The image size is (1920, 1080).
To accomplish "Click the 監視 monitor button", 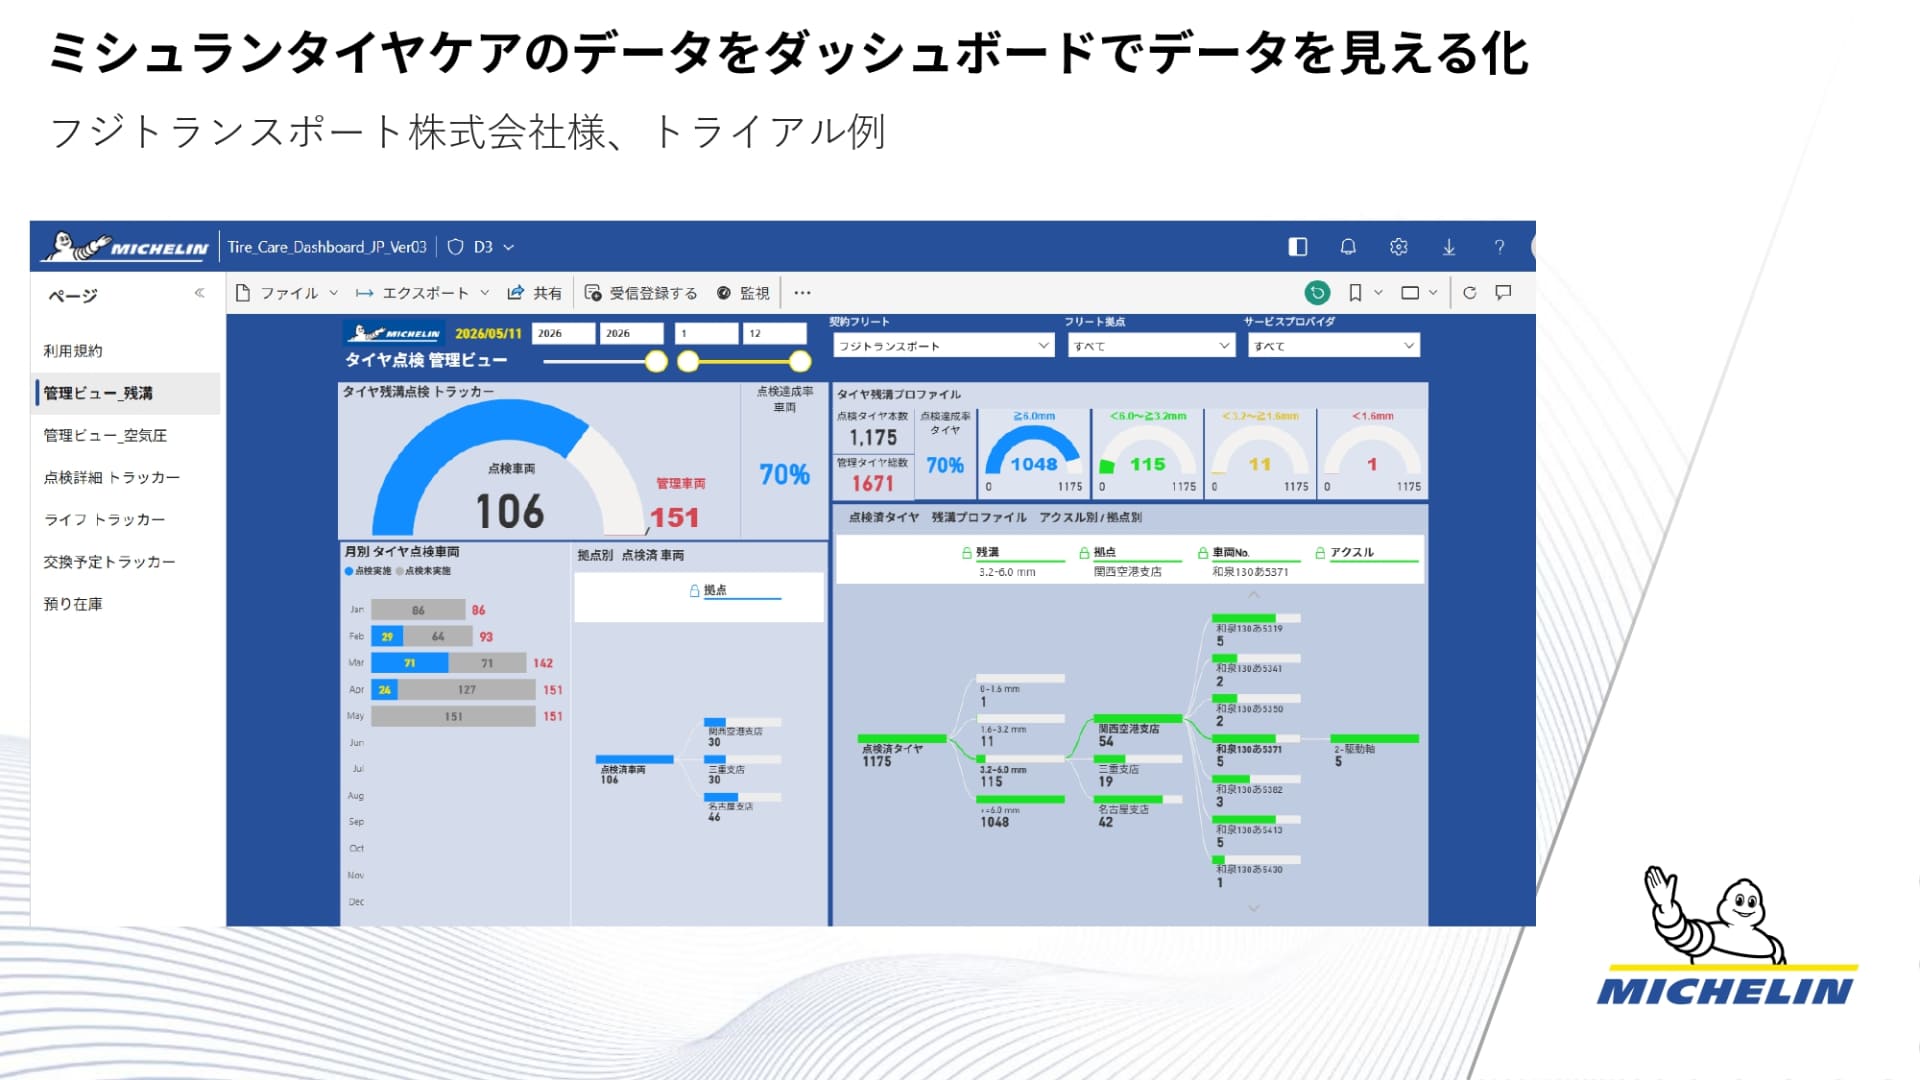I will click(x=743, y=293).
